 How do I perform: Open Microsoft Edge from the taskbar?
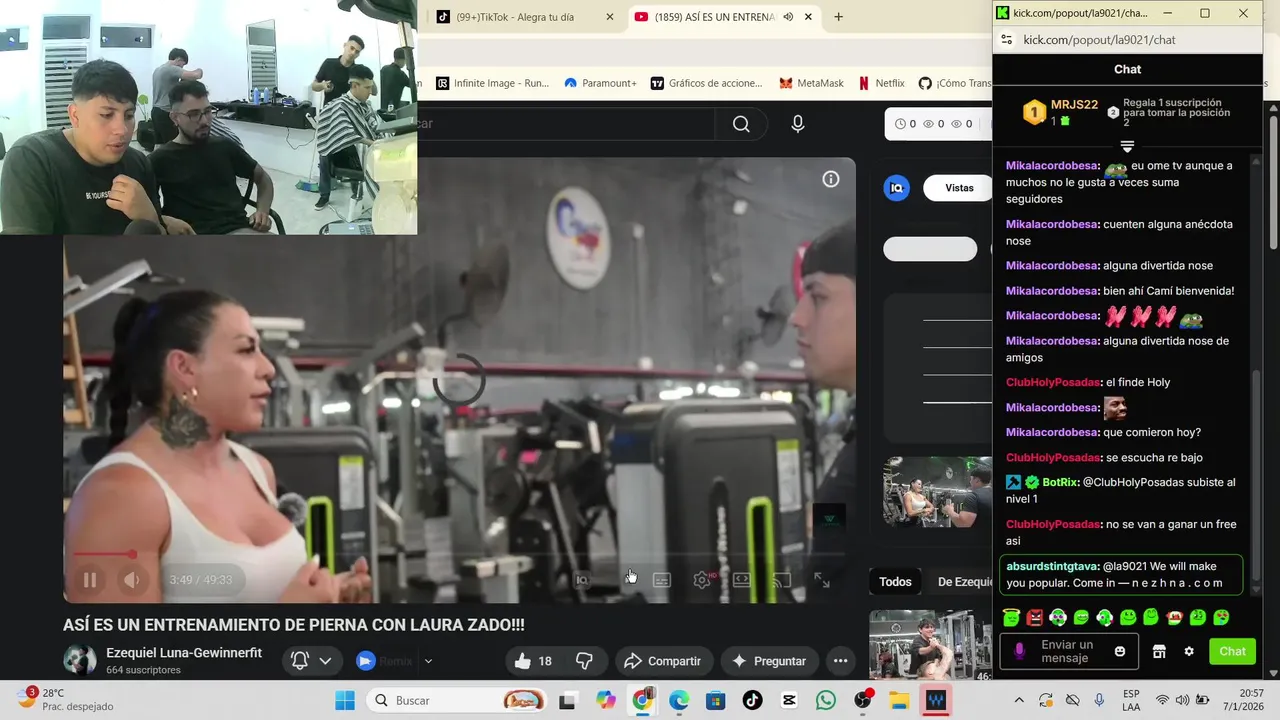tap(679, 700)
